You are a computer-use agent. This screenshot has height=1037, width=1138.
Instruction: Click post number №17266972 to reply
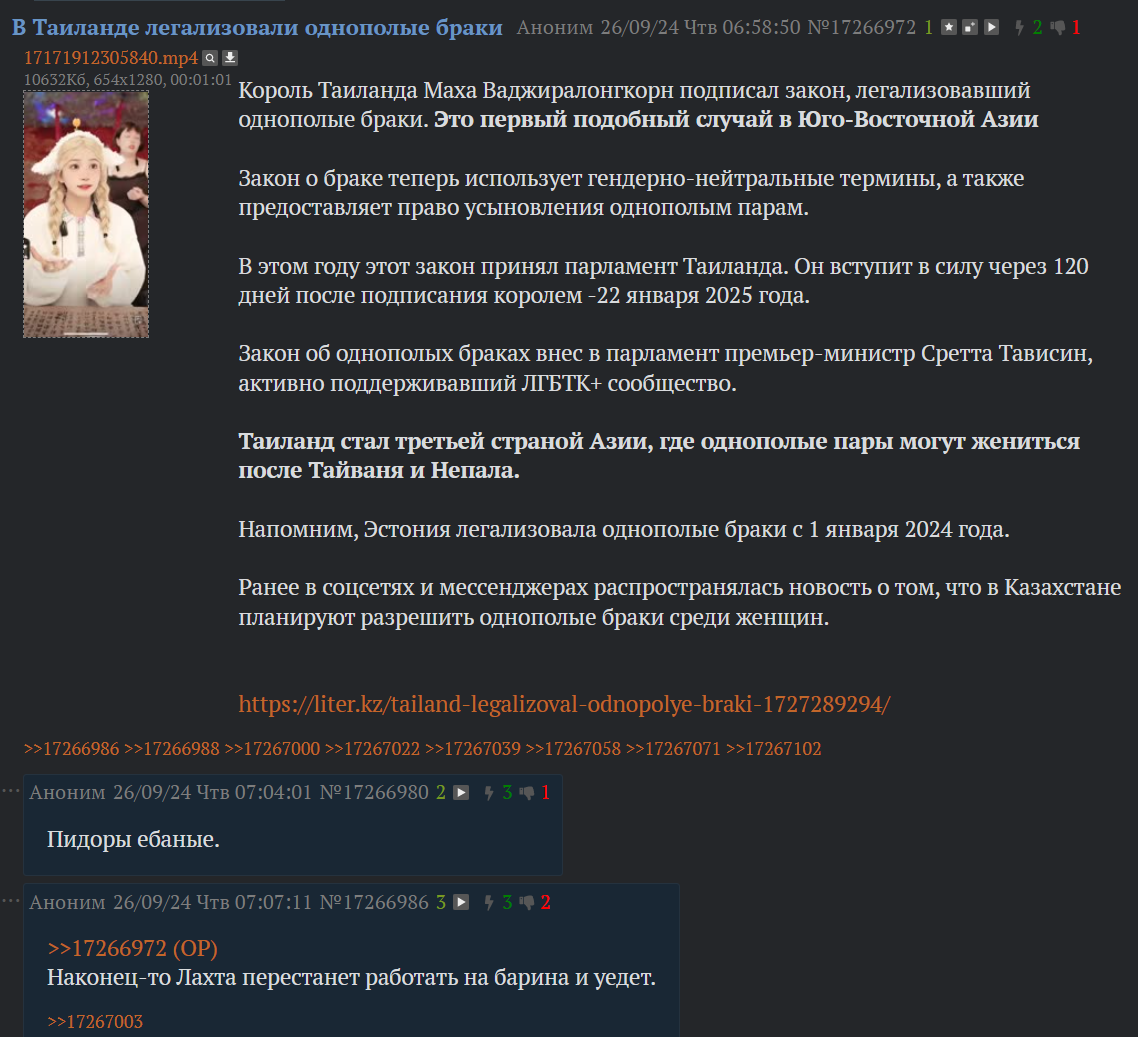point(861,28)
